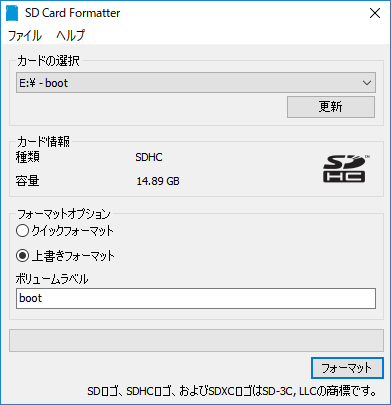Click the trademark notice text at bottom
This screenshot has width=391, height=405.
click(232, 391)
